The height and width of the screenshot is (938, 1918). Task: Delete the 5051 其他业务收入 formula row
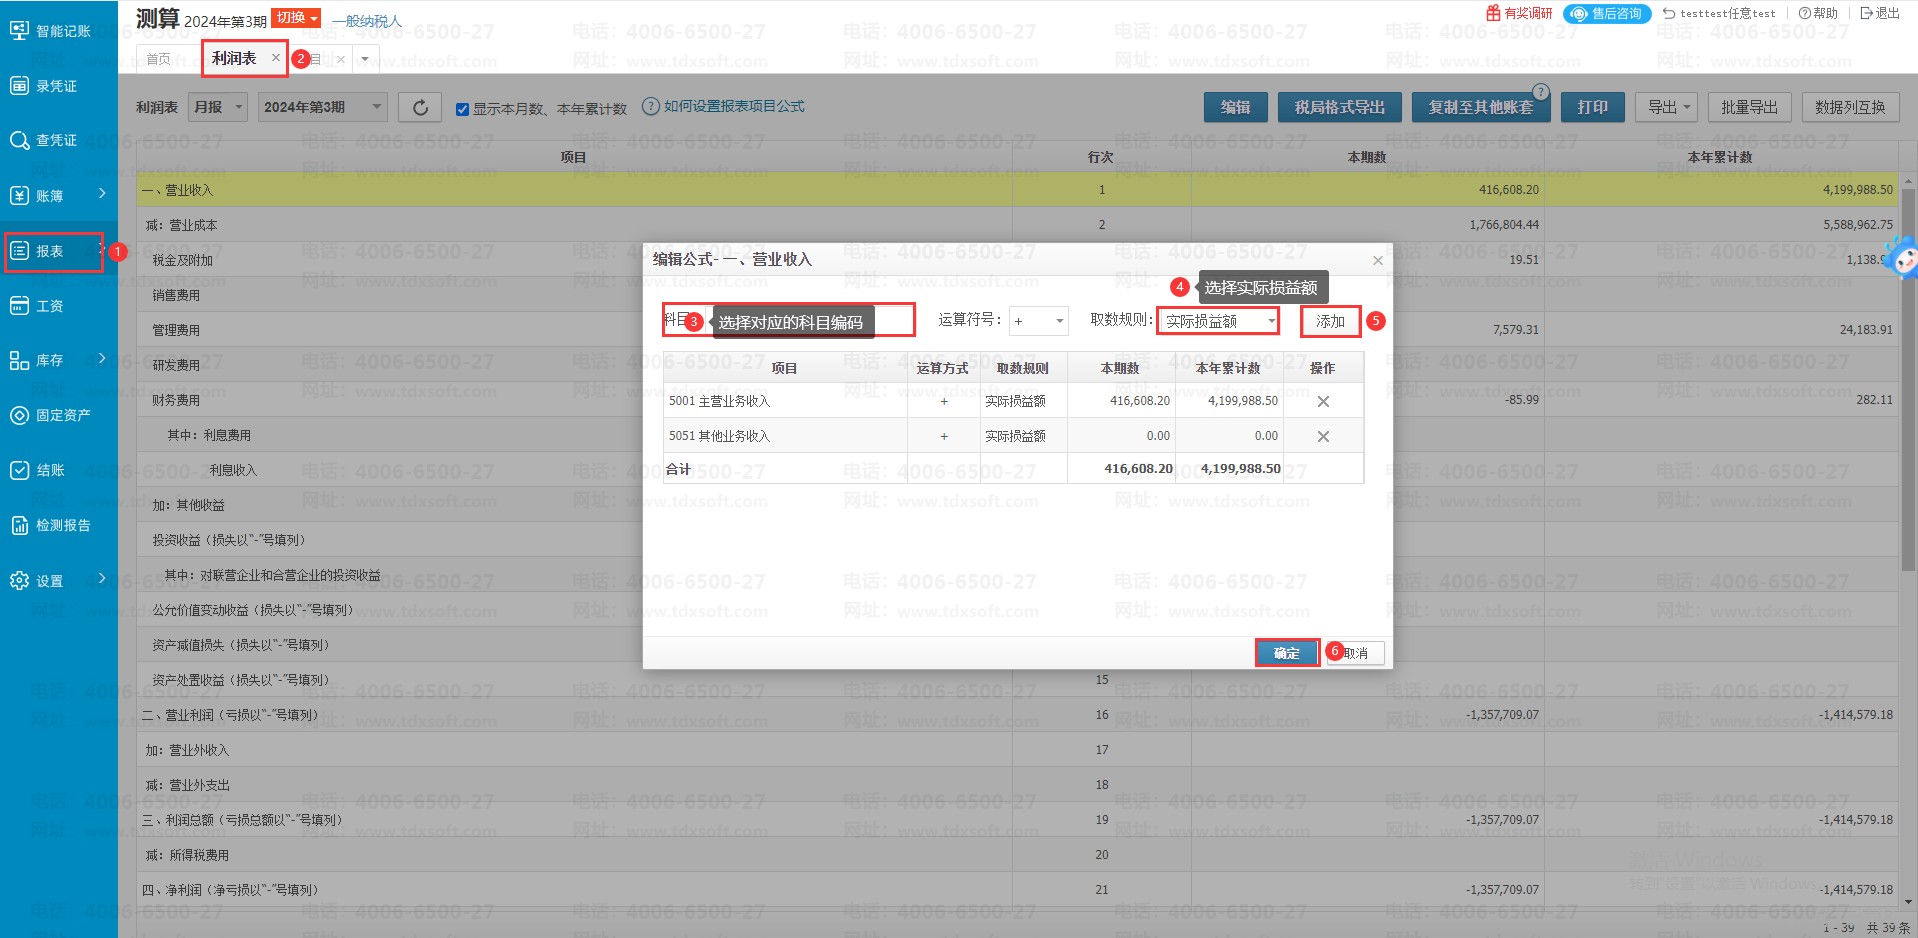point(1322,436)
